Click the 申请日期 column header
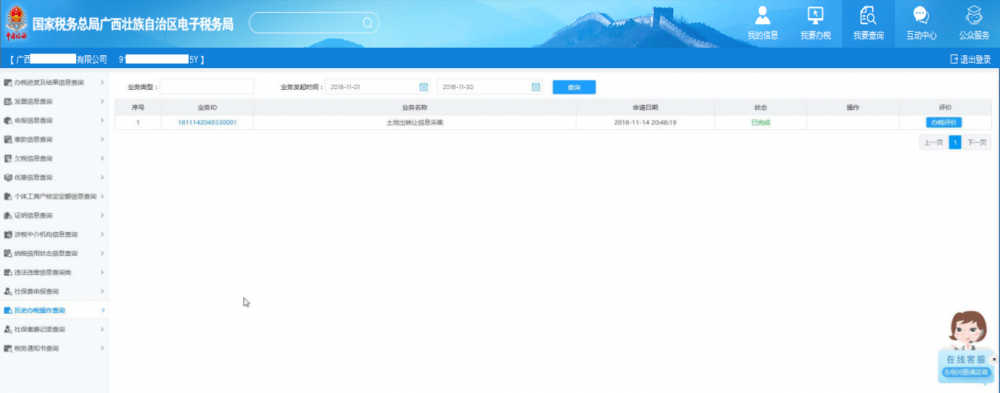The image size is (1000, 393). tap(645, 107)
